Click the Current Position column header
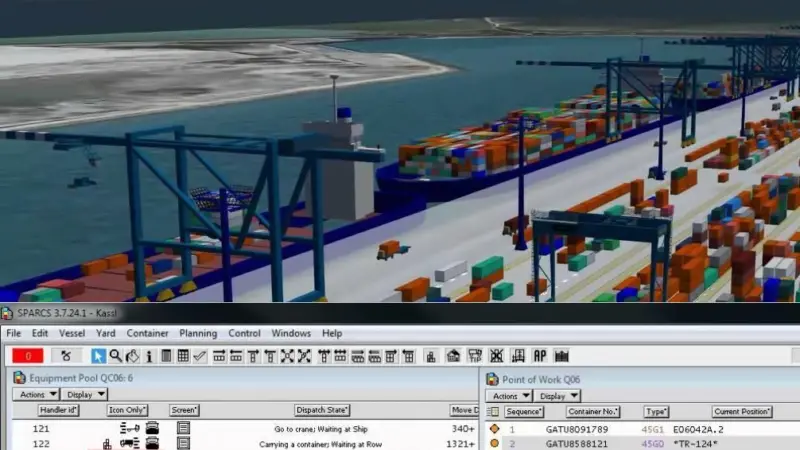 (x=742, y=412)
